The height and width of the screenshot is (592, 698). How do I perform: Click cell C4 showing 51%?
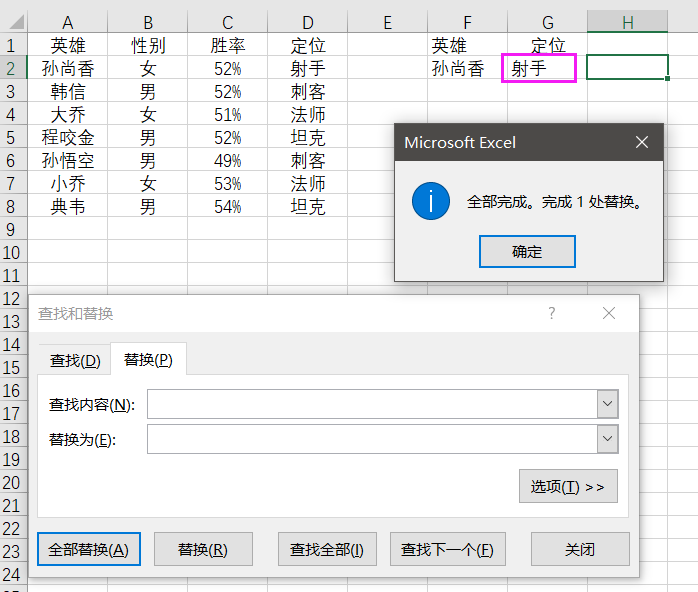point(227,114)
